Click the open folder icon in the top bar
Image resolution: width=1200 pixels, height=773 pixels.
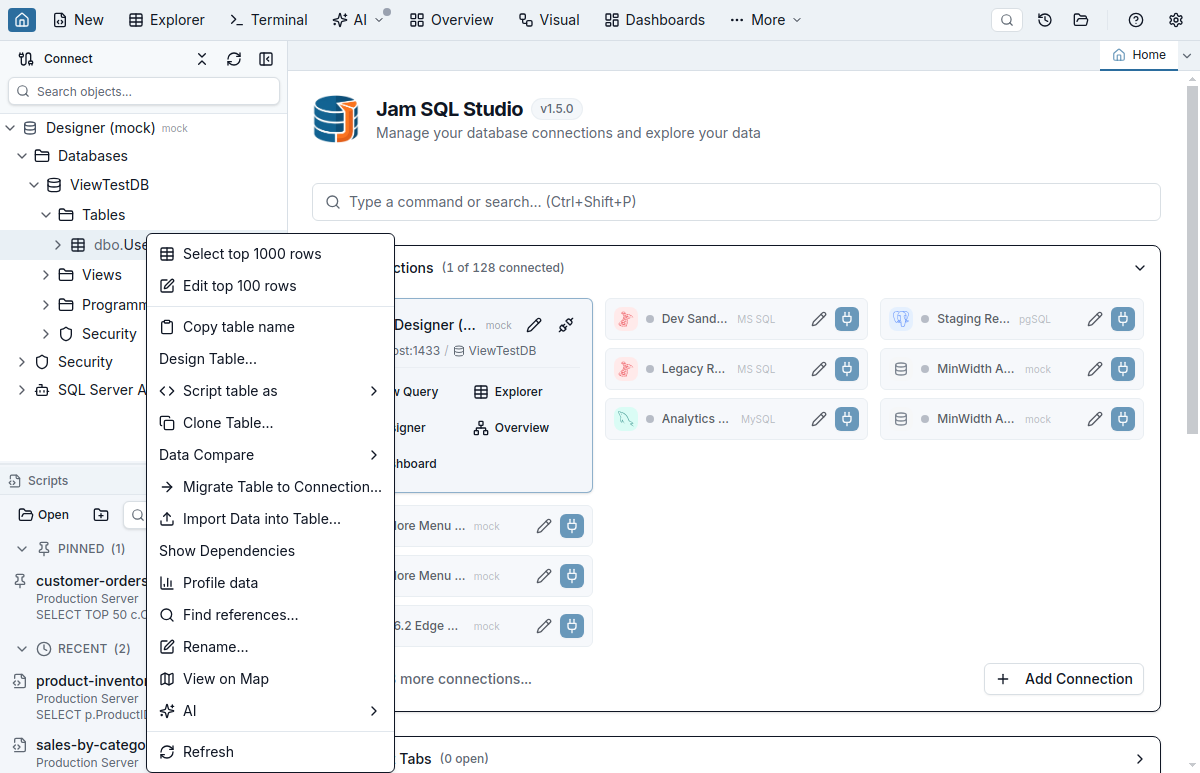pos(1081,20)
